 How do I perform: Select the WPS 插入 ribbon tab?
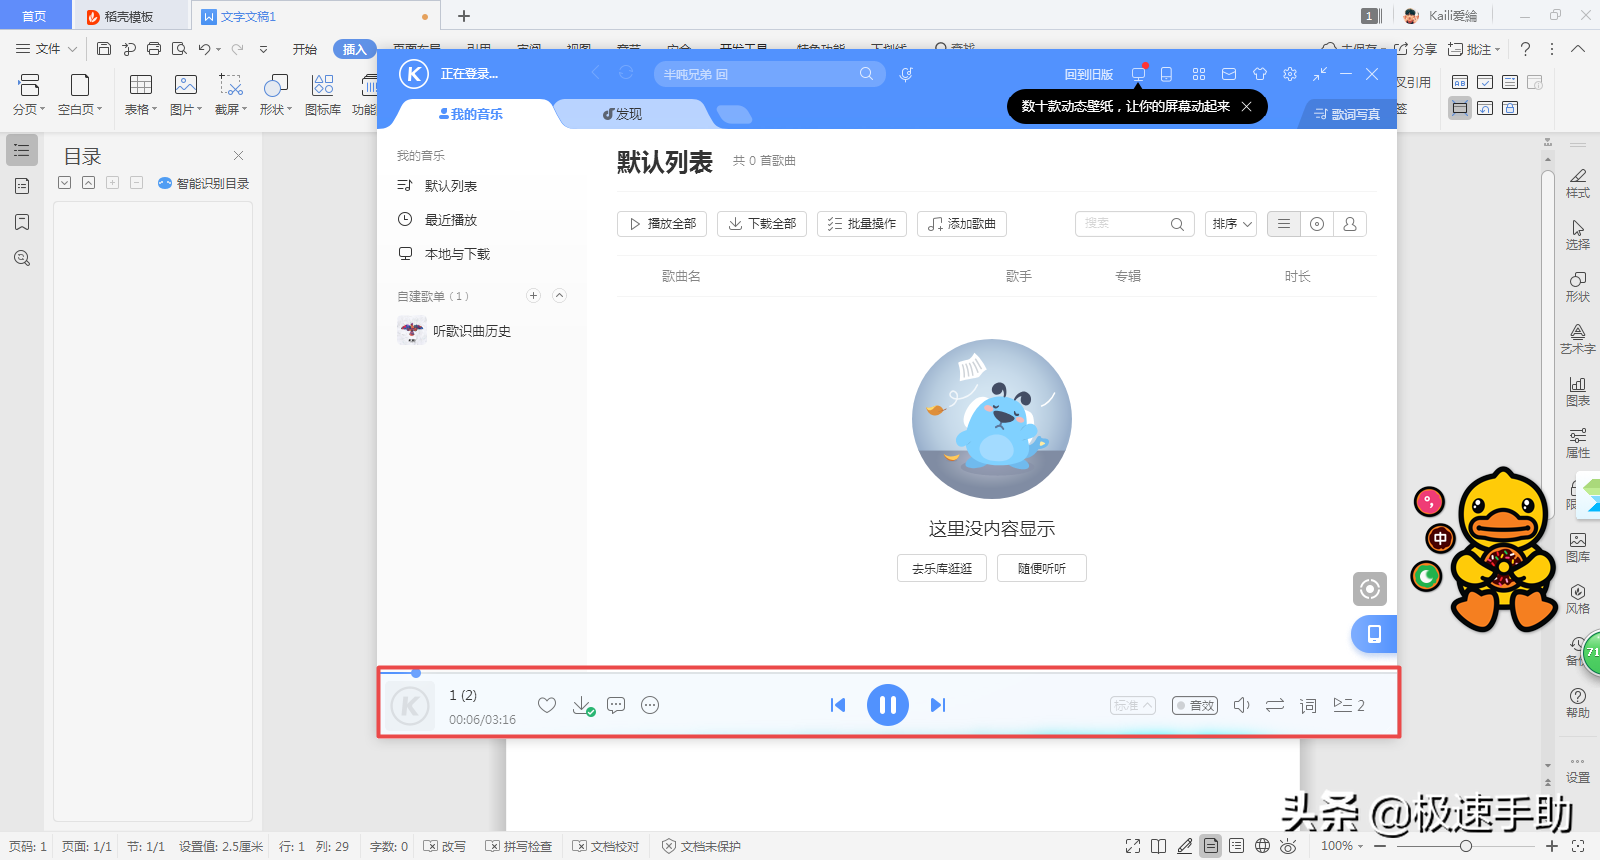click(x=355, y=49)
